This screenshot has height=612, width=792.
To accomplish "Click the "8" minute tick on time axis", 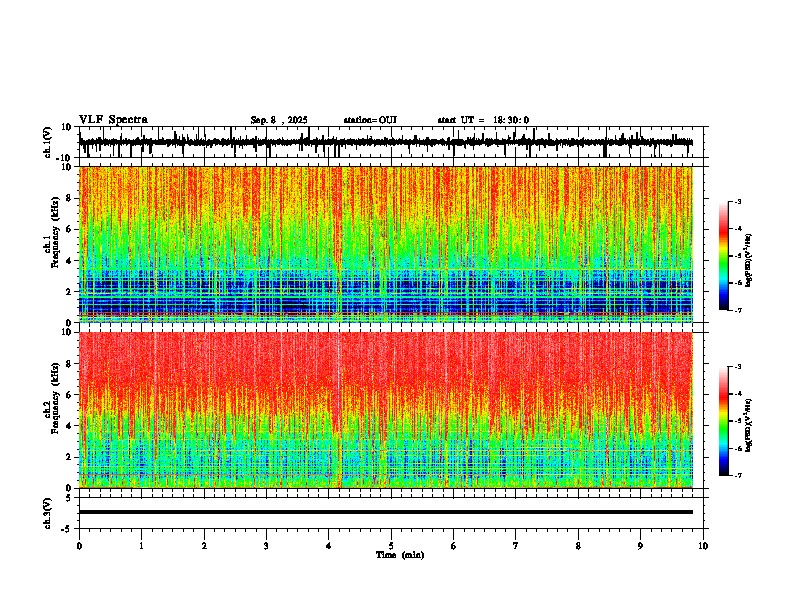I will click(x=578, y=546).
